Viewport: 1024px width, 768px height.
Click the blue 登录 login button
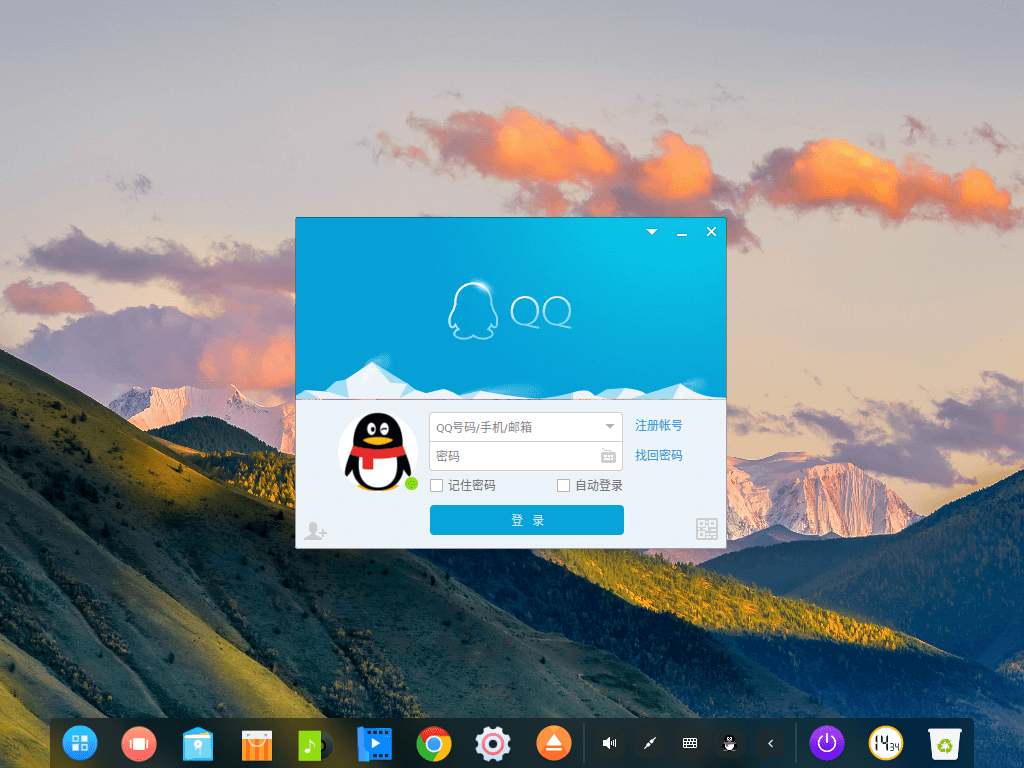click(x=526, y=520)
